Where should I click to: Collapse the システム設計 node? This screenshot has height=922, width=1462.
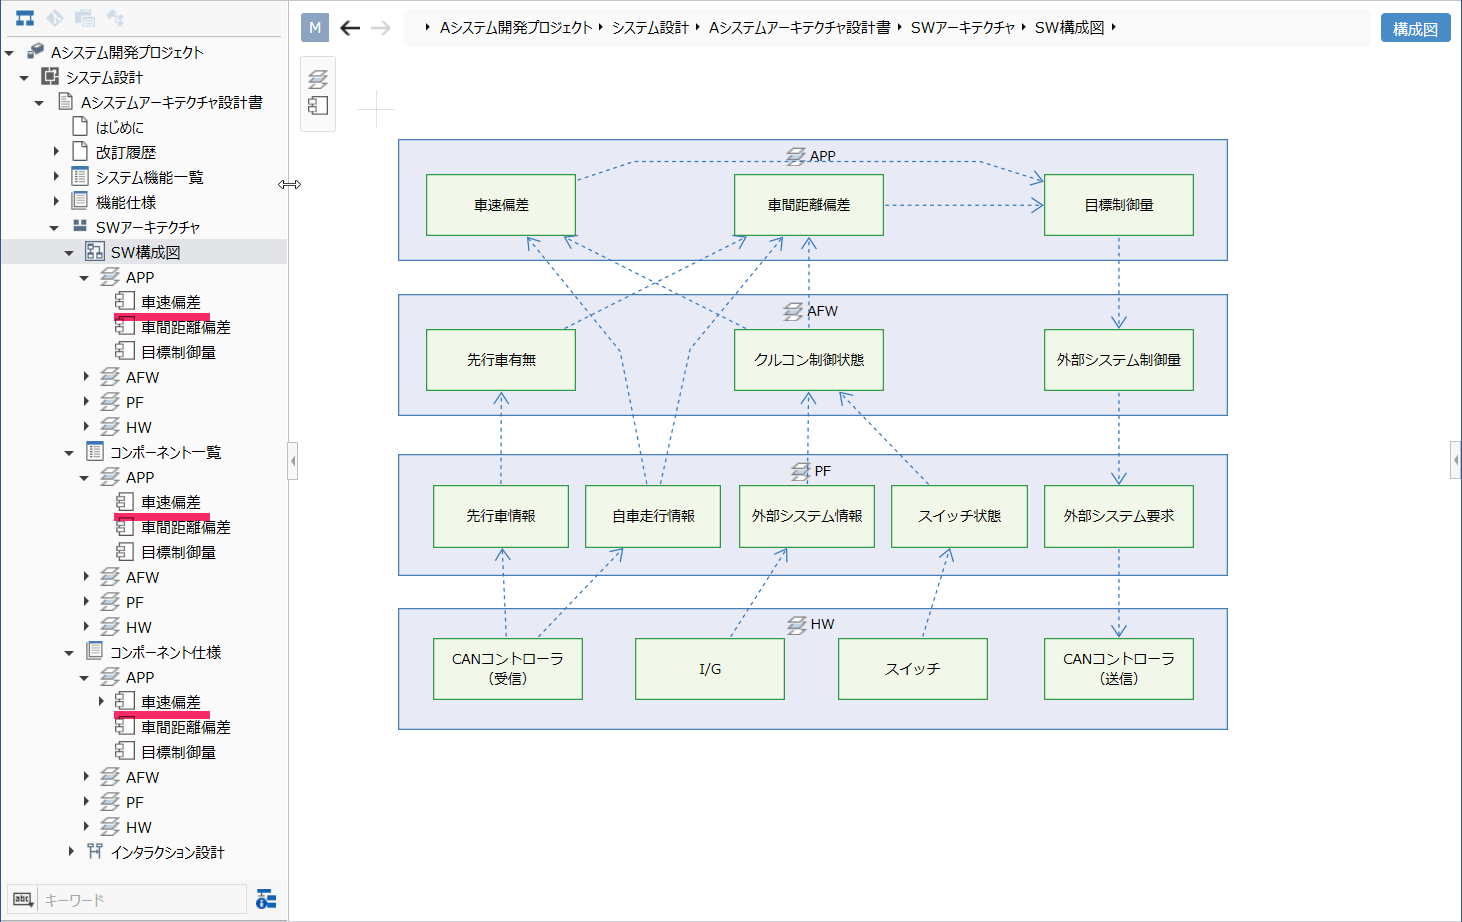coord(24,78)
